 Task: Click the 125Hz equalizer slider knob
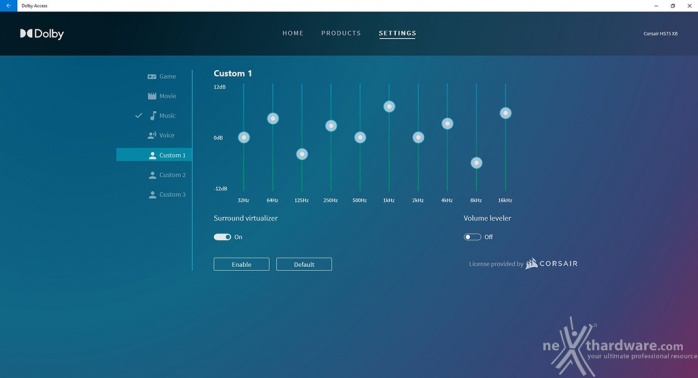tap(302, 154)
